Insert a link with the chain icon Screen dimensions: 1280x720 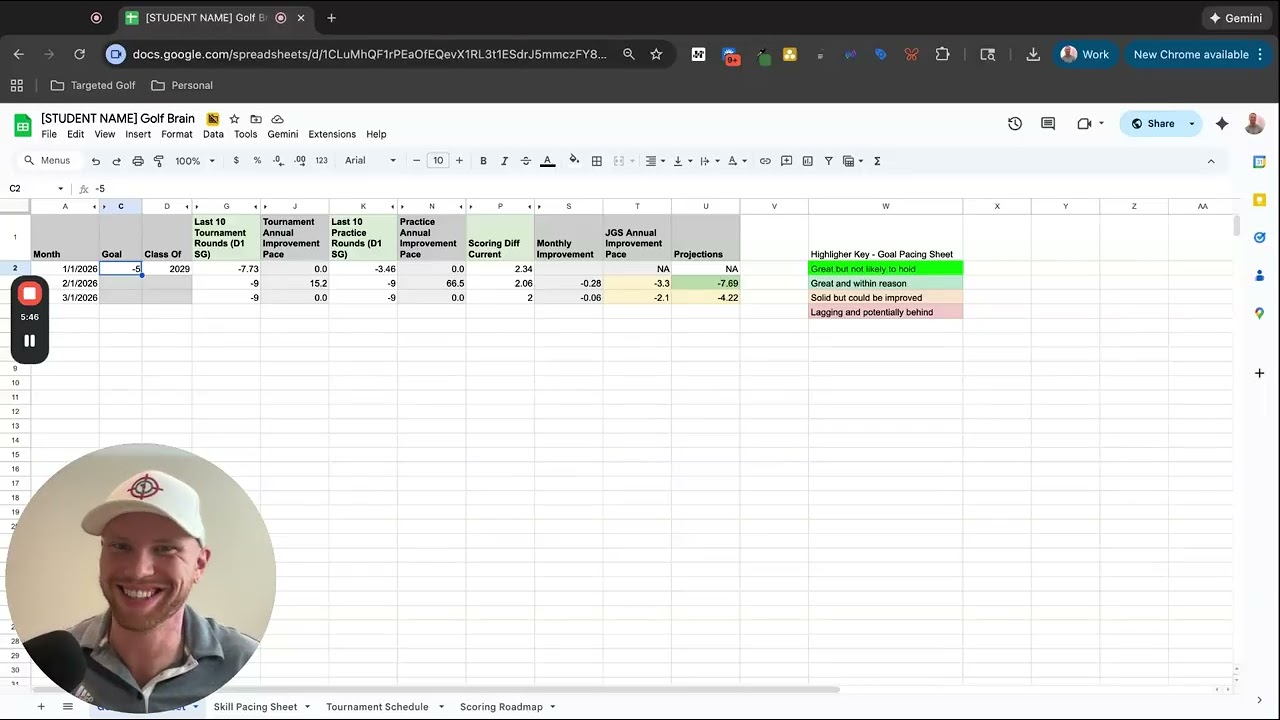pos(765,161)
